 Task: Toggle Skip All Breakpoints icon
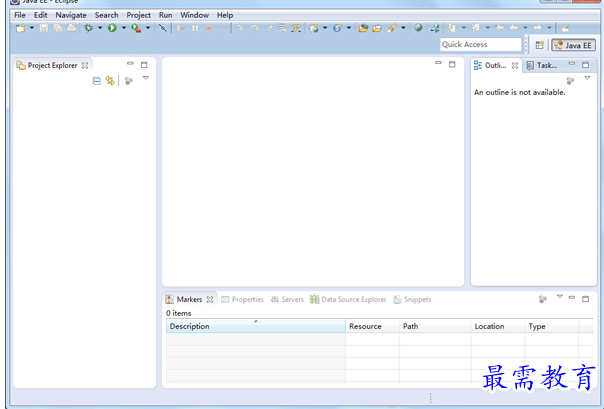pos(163,28)
